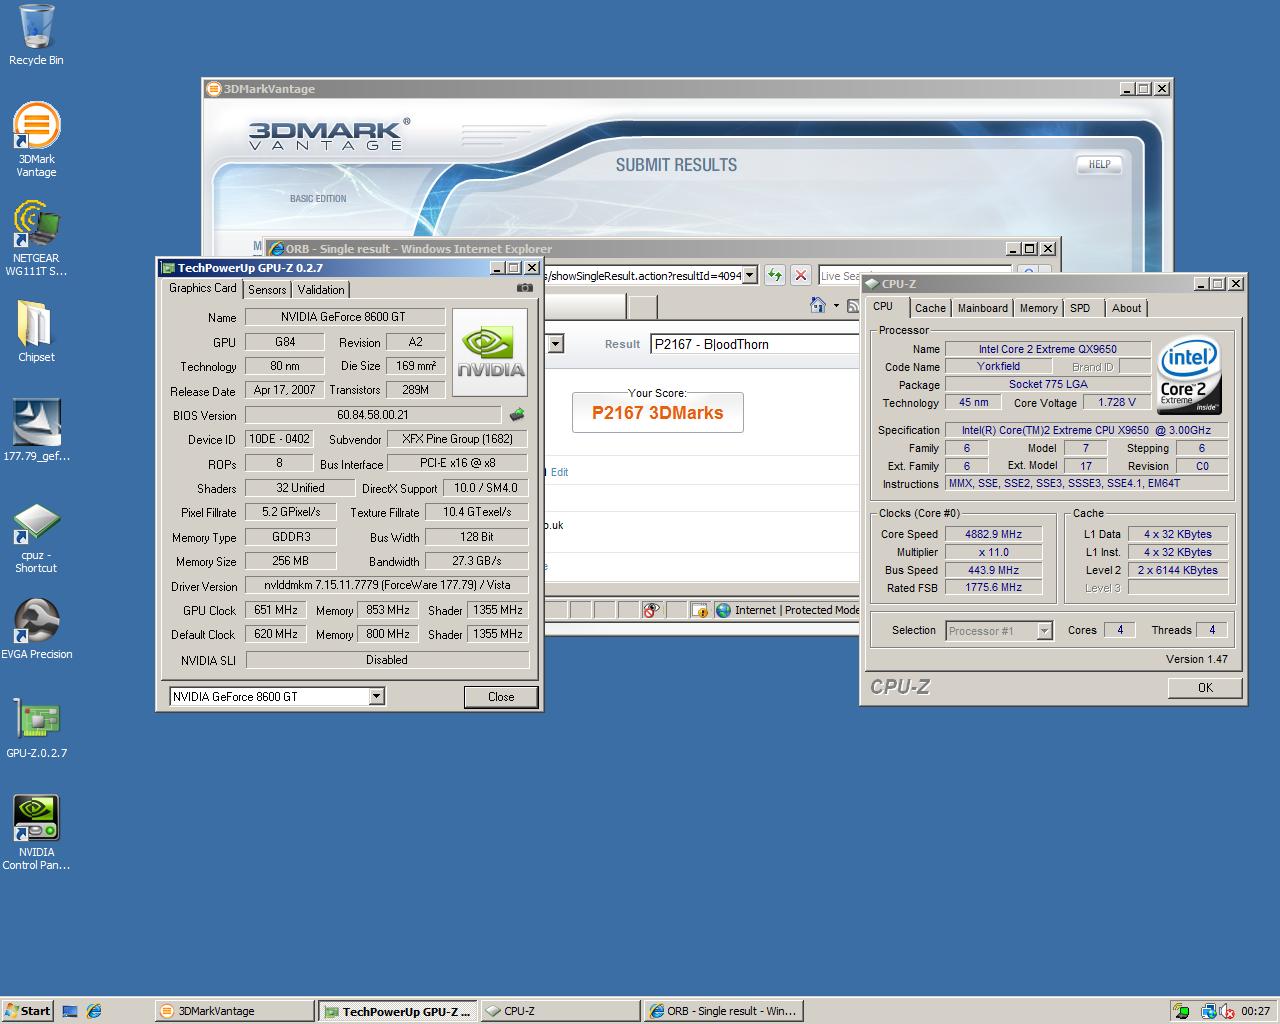Switch to TechPowerUp GPU-Z taskbar button
The image size is (1280, 1024).
coord(398,1011)
